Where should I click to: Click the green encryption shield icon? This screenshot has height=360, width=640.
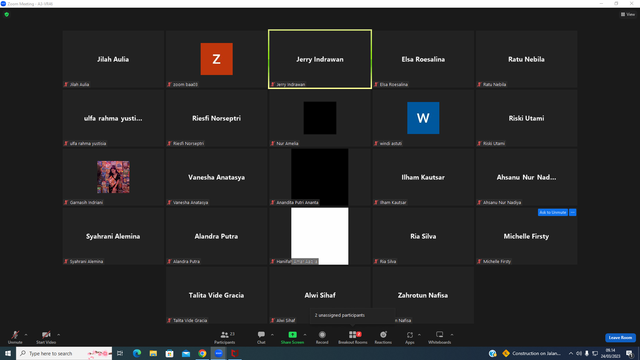[x=7, y=14]
